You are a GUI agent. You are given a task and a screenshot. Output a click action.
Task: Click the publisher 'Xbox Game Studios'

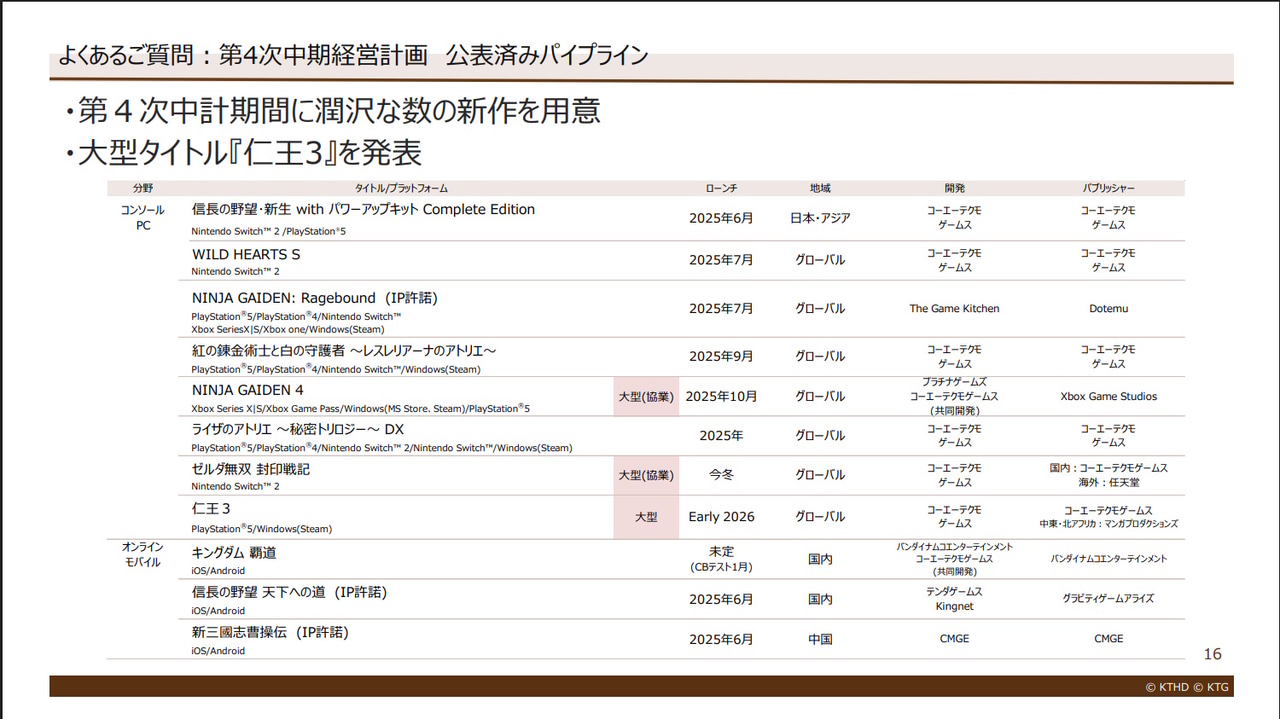[x=1108, y=396]
